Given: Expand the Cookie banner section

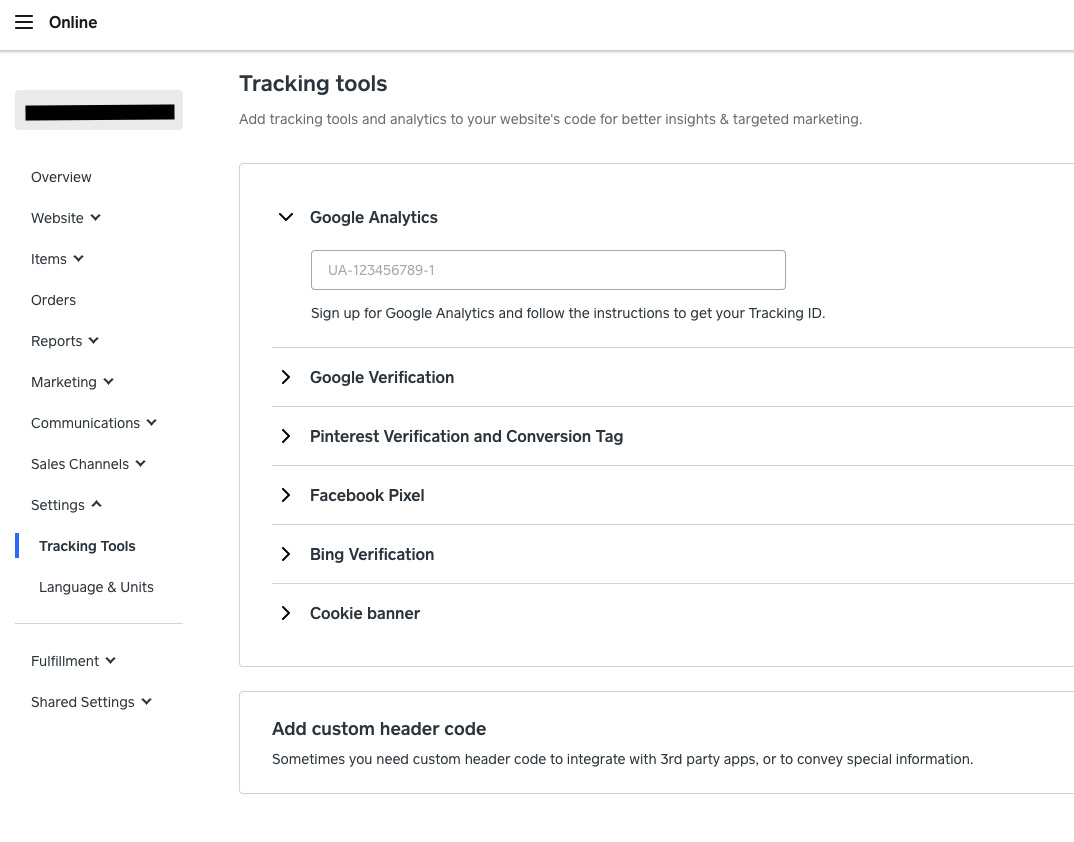Looking at the screenshot, I should pos(286,613).
